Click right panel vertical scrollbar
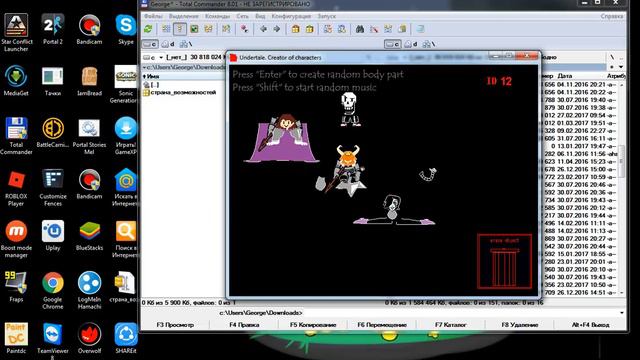The height and width of the screenshot is (360, 640). pos(622,188)
